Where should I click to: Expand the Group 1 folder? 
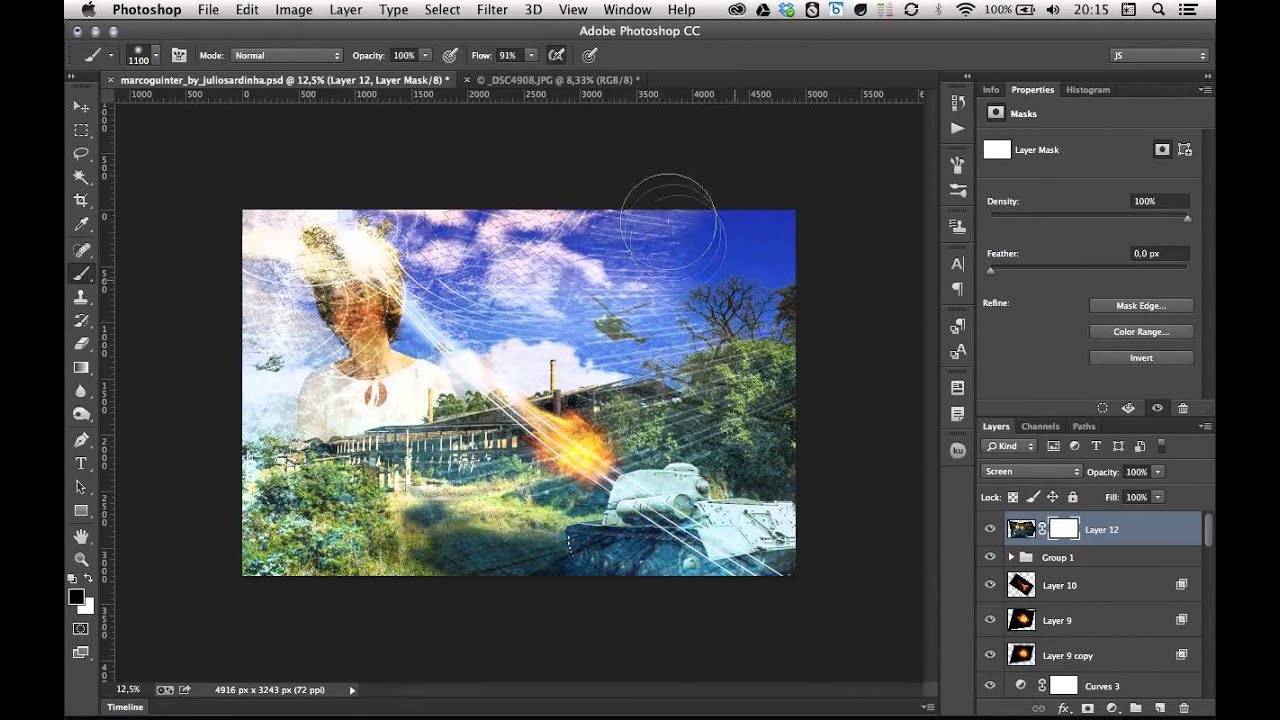1011,557
